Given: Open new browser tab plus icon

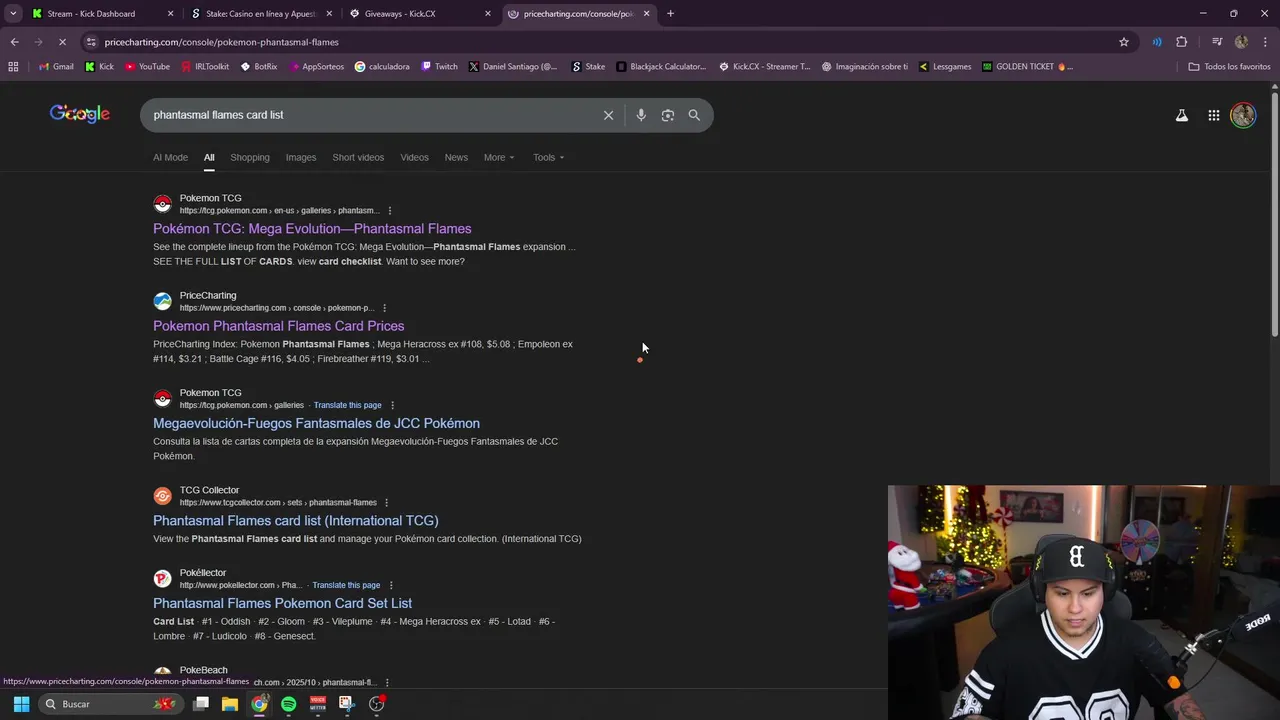Looking at the screenshot, I should tap(670, 14).
